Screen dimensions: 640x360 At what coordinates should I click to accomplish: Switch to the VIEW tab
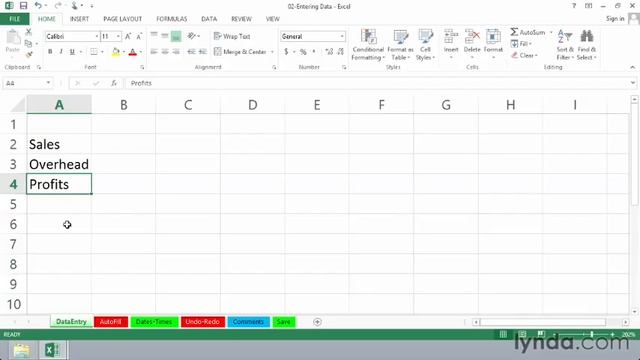coord(272,19)
